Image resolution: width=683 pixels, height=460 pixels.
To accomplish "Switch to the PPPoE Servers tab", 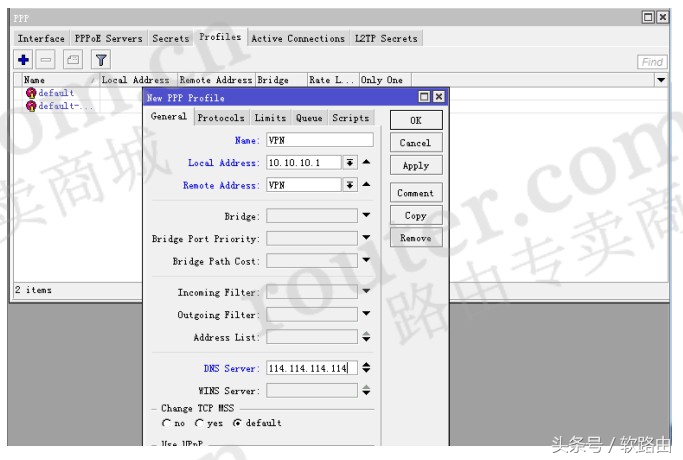I will pos(108,38).
